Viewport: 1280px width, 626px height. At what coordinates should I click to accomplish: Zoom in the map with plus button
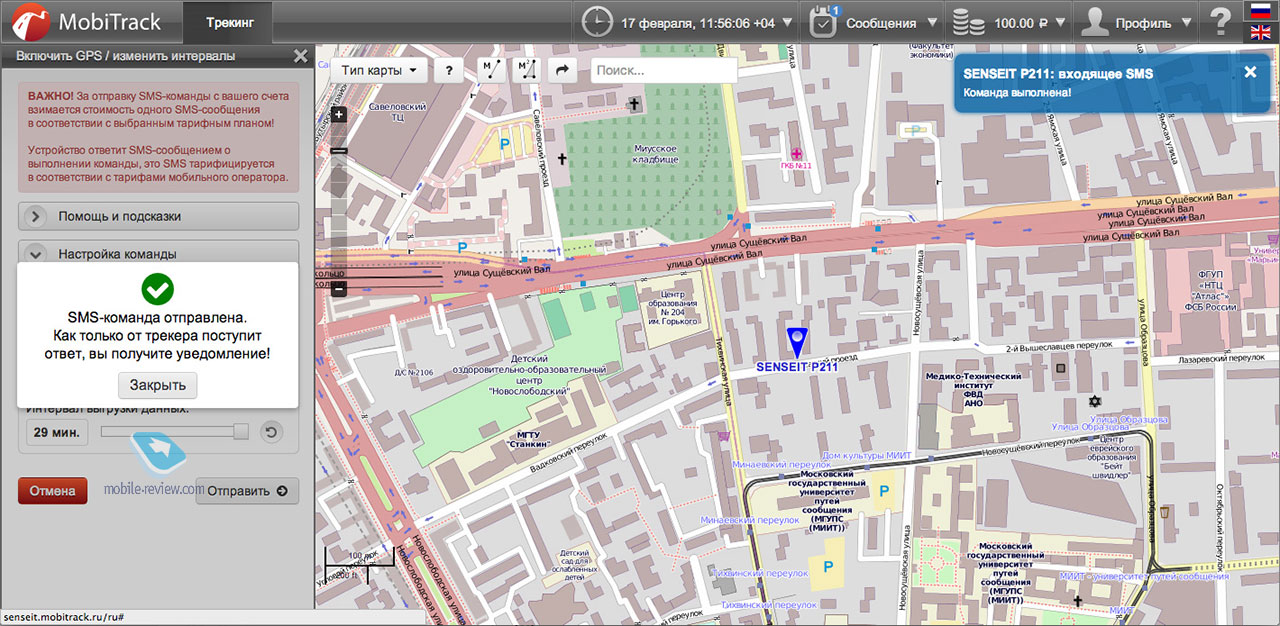(339, 114)
